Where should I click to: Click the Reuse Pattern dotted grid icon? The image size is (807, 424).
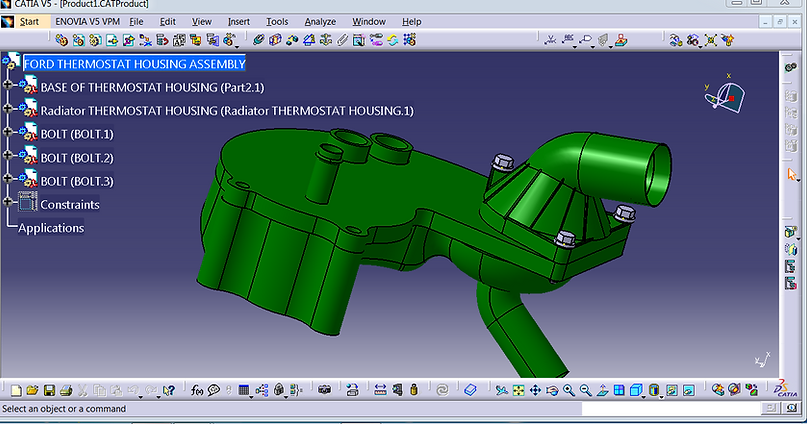coord(409,40)
